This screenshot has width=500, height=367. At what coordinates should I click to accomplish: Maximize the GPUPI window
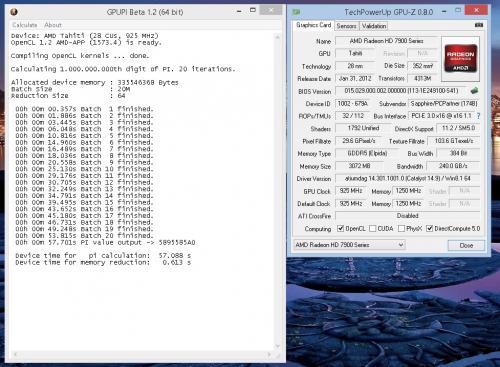coord(253,10)
